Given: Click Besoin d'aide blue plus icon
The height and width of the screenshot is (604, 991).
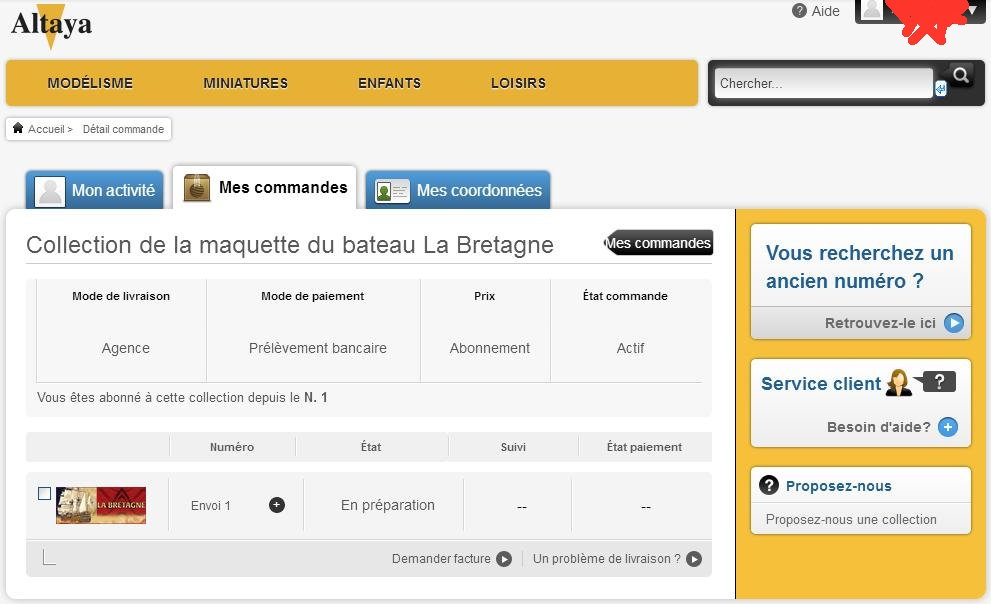Looking at the screenshot, I should pyautogui.click(x=948, y=427).
